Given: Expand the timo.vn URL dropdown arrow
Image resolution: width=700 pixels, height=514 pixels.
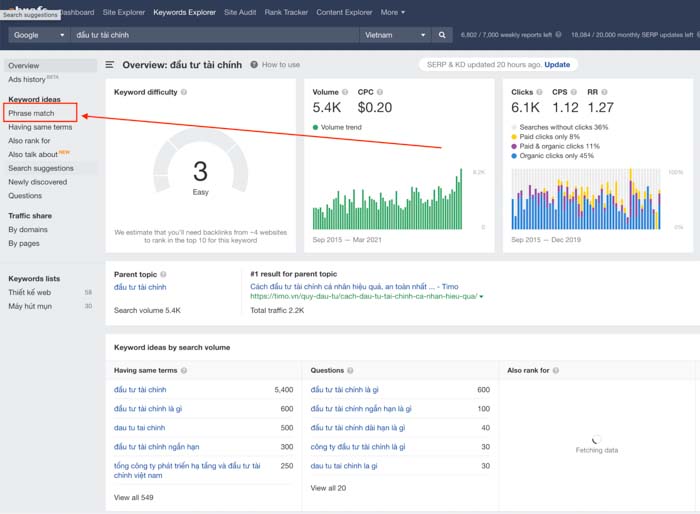Looking at the screenshot, I should coord(481,297).
